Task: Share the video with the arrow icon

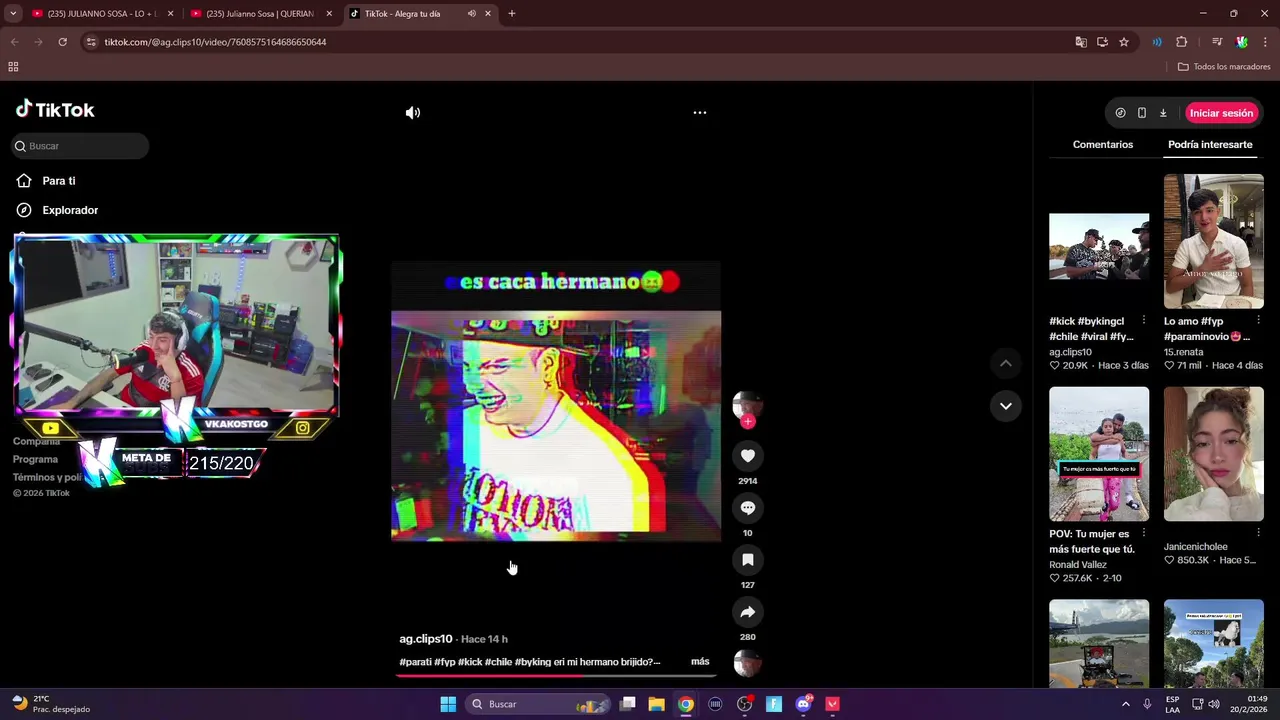Action: [747, 612]
